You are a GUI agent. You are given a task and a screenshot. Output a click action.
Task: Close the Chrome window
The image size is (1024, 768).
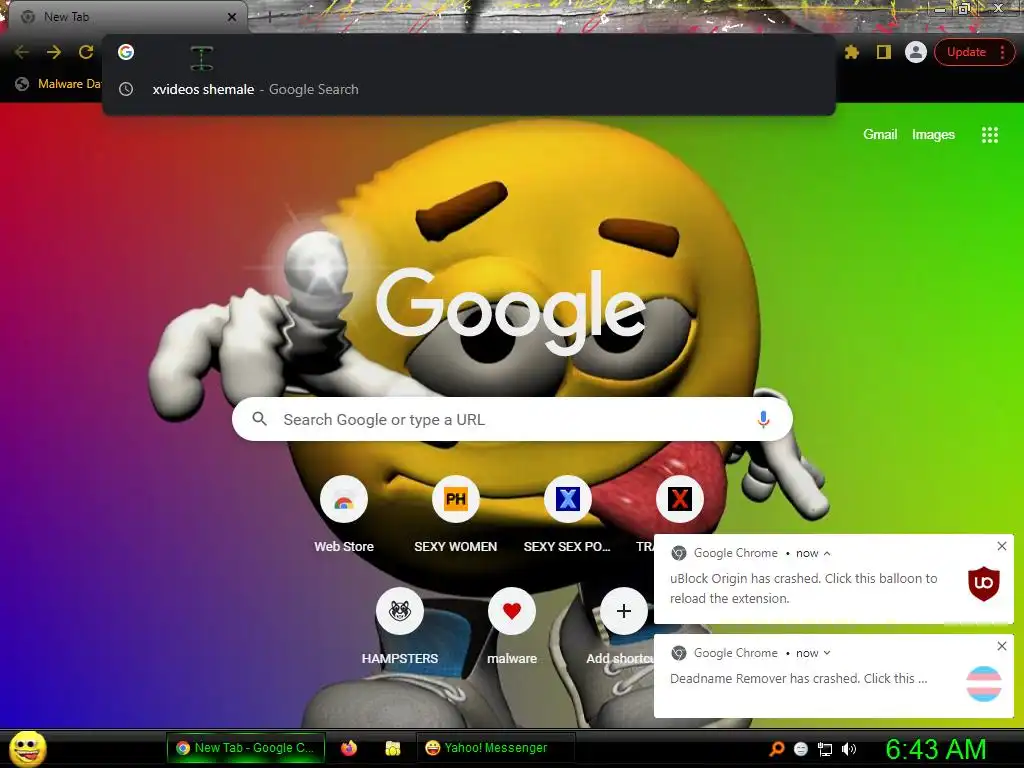(x=999, y=9)
